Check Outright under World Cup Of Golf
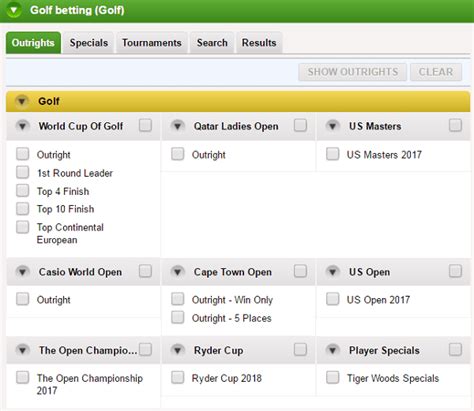474x411 pixels. pyautogui.click(x=23, y=154)
